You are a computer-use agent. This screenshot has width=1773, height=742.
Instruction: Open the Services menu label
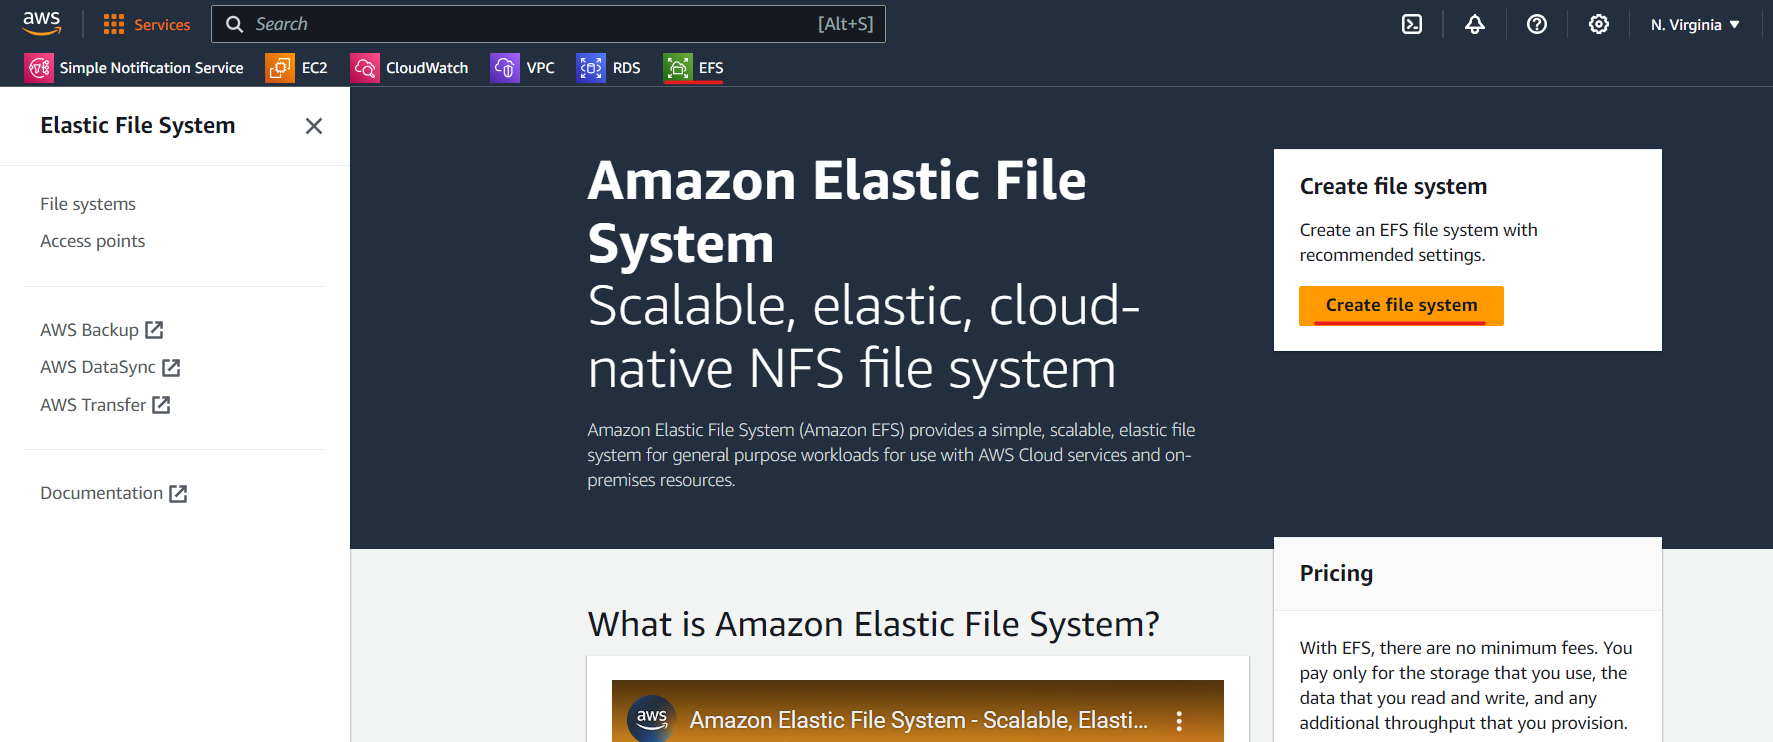point(162,25)
